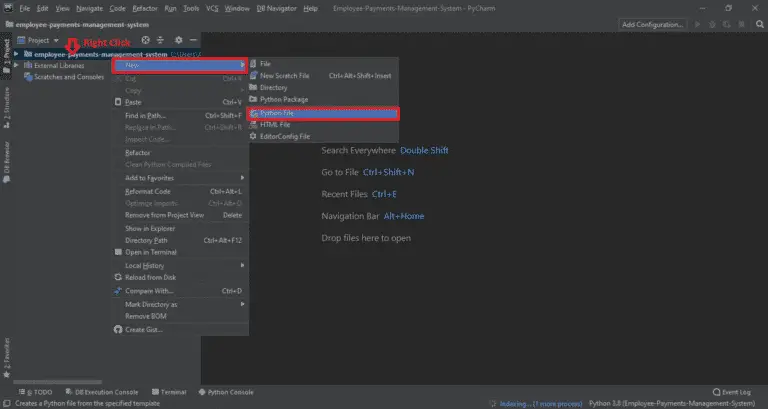Open the View menu
The width and height of the screenshot is (768, 409).
coord(62,8)
